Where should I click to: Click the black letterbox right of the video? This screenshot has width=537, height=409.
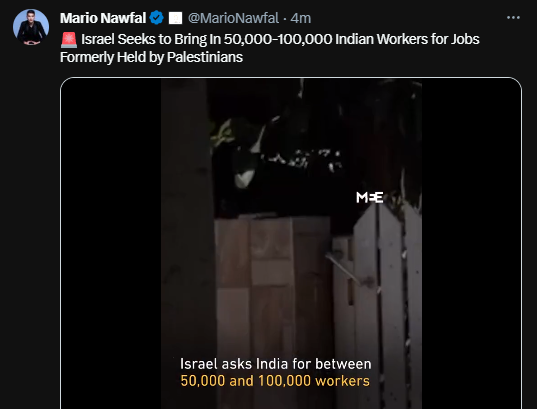click(472, 243)
